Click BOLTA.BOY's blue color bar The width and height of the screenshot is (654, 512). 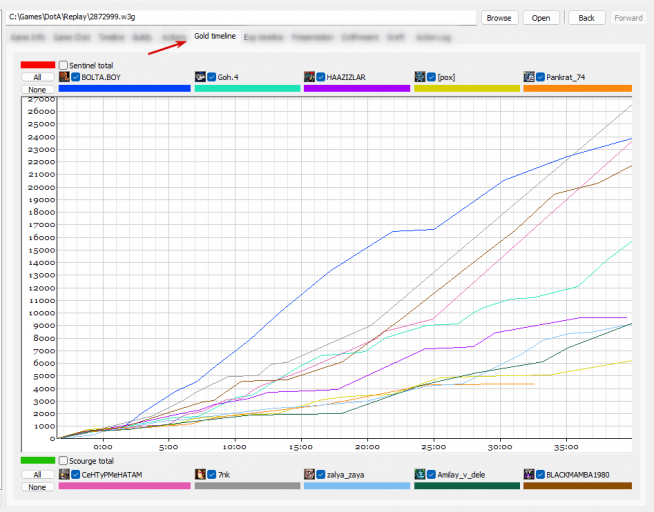click(125, 88)
